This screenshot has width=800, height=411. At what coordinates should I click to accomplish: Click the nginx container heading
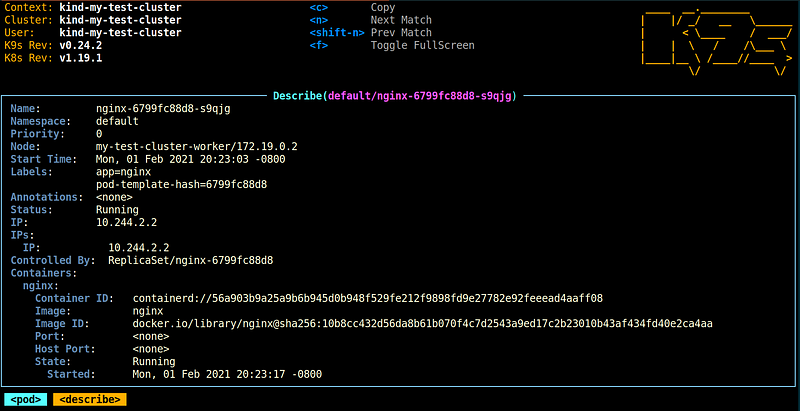pyautogui.click(x=41, y=286)
